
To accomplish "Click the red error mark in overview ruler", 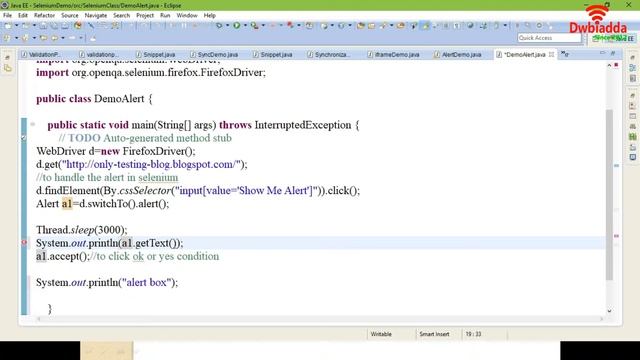I will (616, 236).
